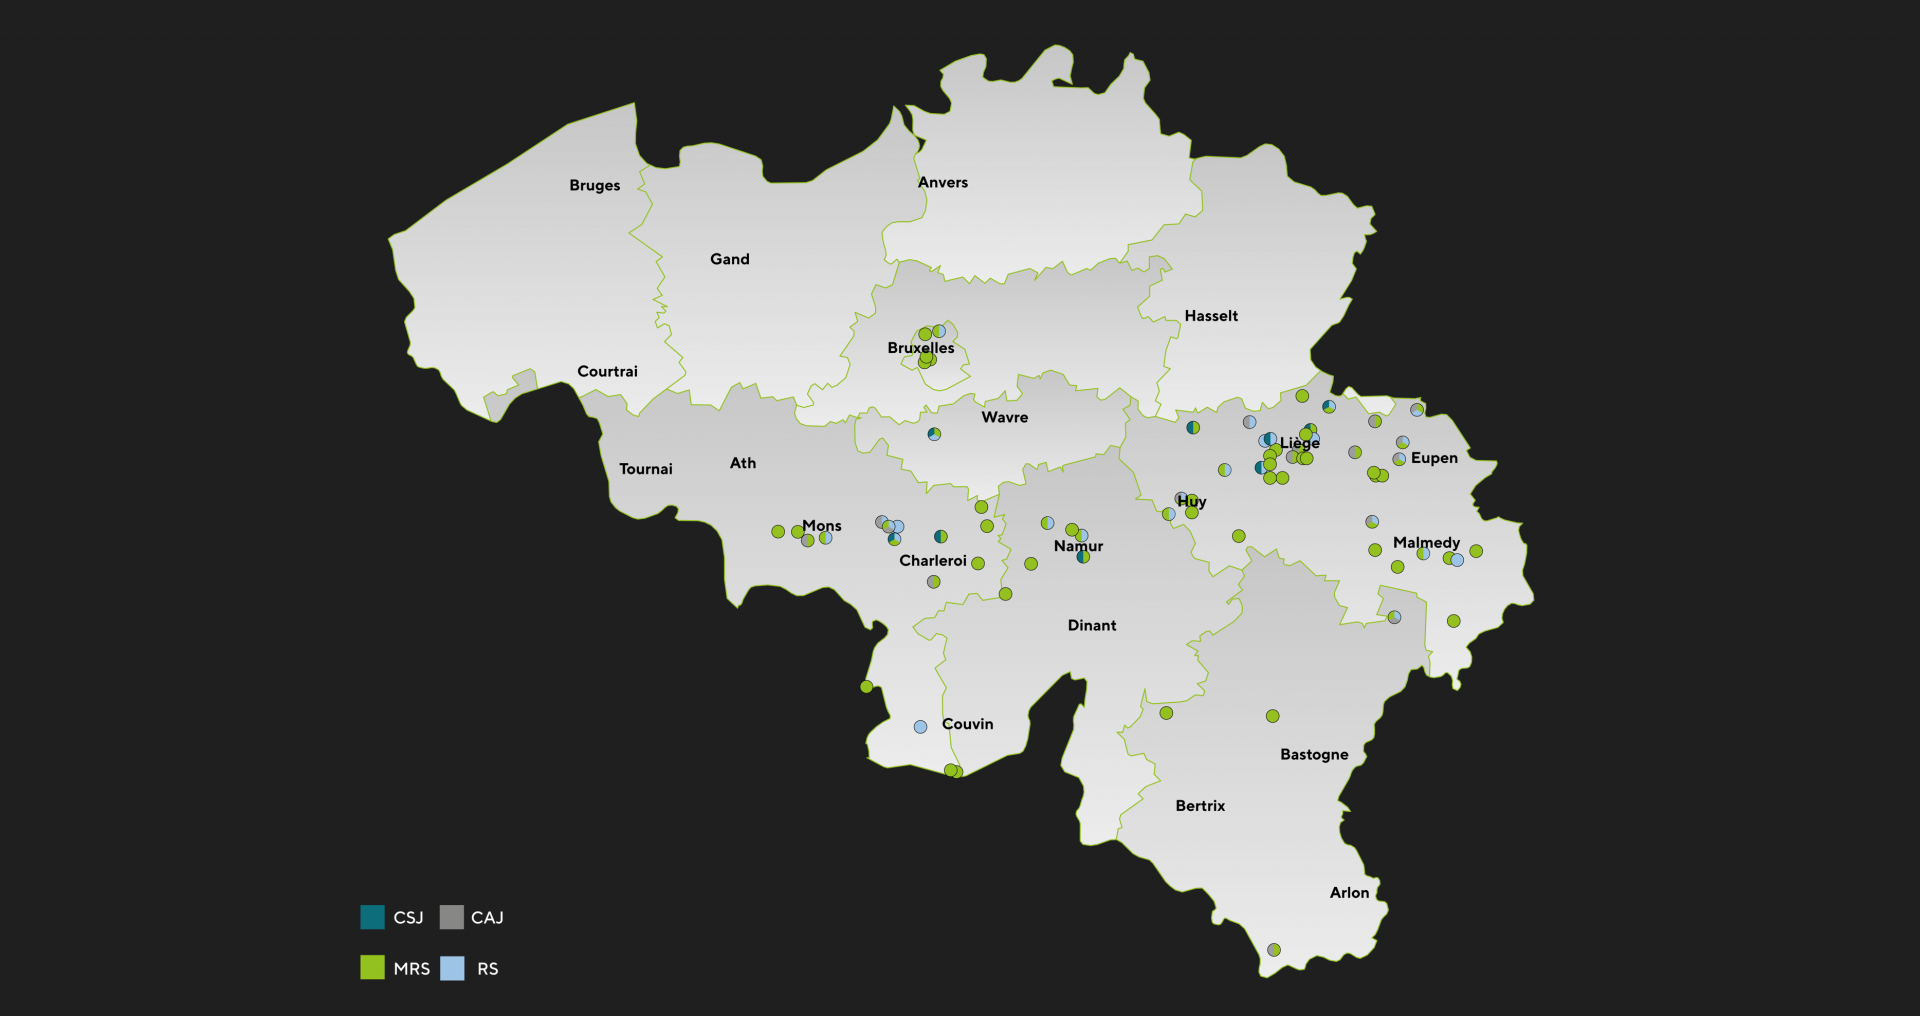This screenshot has width=1920, height=1016.
Task: Click the Hasselt region label
Action: click(1211, 316)
